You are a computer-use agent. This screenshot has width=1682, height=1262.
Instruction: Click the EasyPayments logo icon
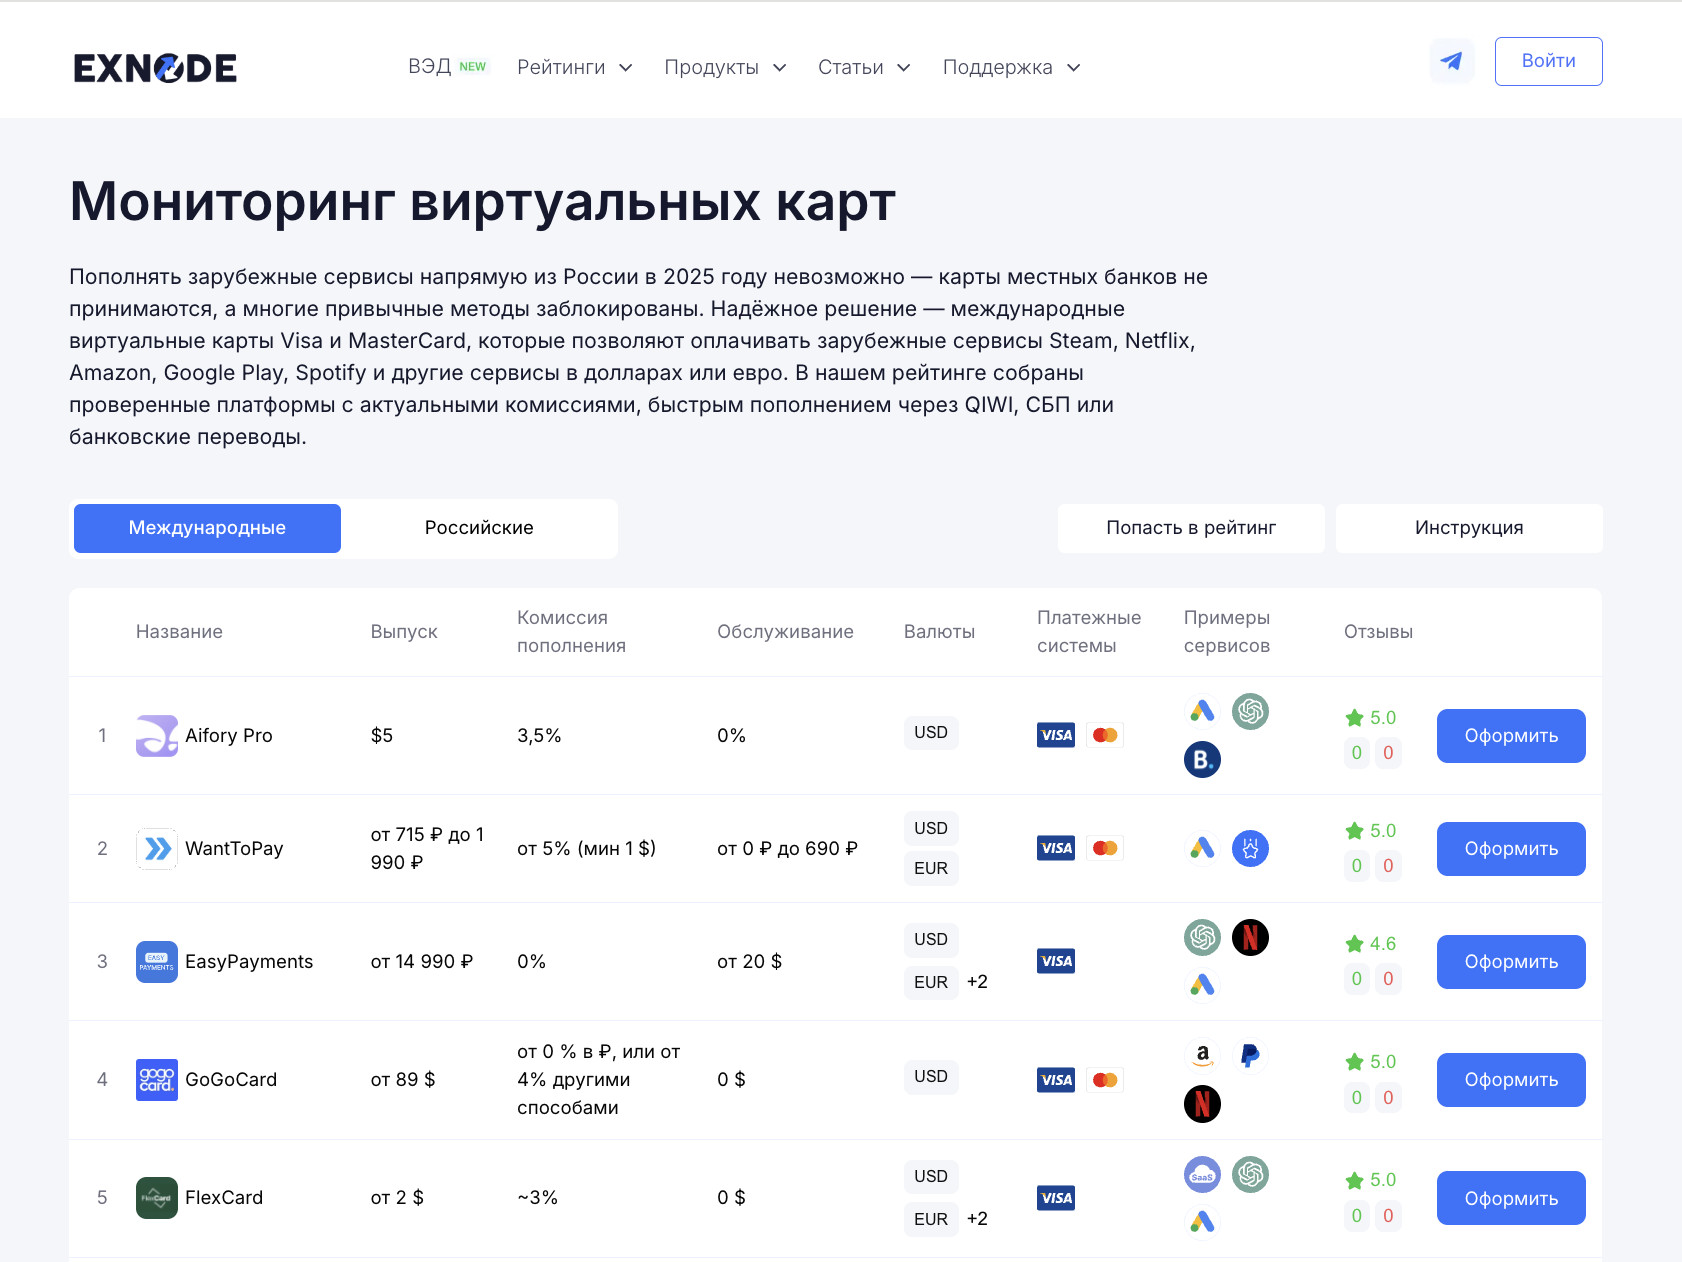coord(157,962)
